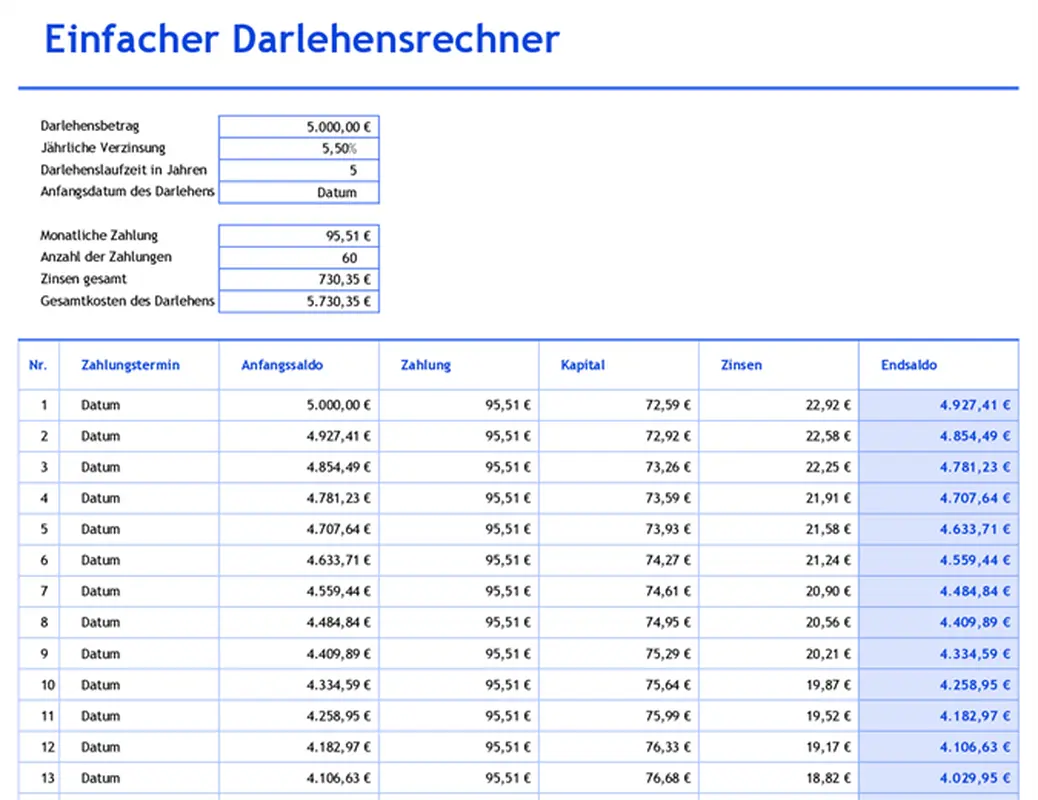Screen dimensions: 1038x800
Task: Select Anzahl der Zahlungen value 60
Action: click(299, 258)
